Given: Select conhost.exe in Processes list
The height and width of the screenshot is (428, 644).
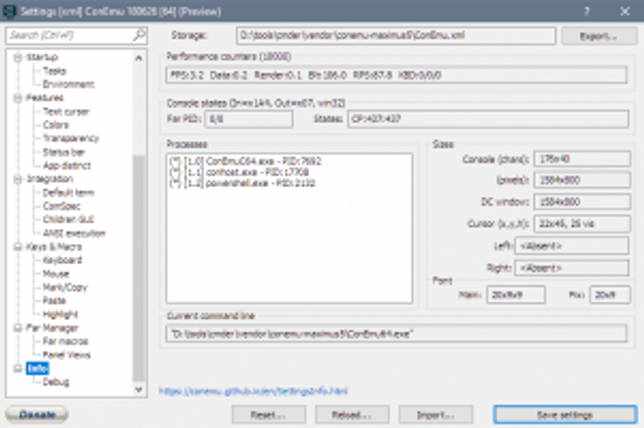Looking at the screenshot, I should pyautogui.click(x=239, y=172).
